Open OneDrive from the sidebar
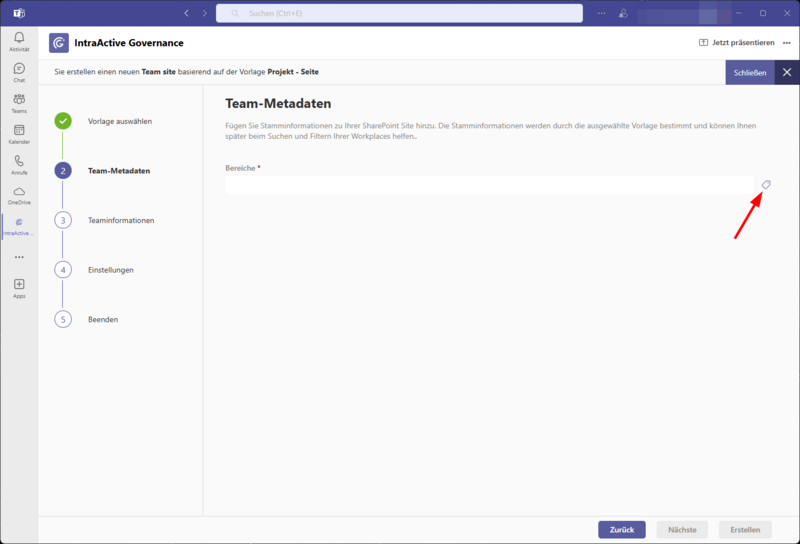The image size is (800, 544). click(x=19, y=194)
